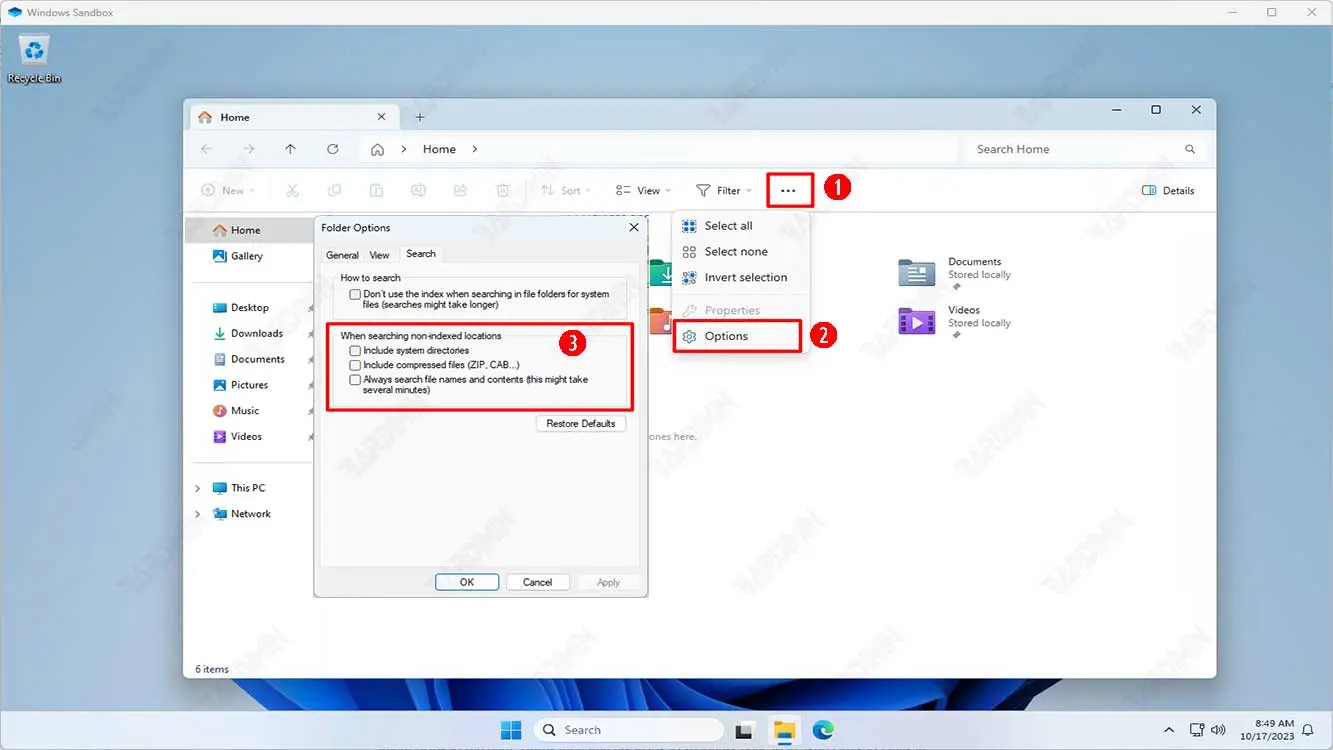The height and width of the screenshot is (750, 1333).
Task: Choose Options from the context menu
Action: click(x=726, y=336)
